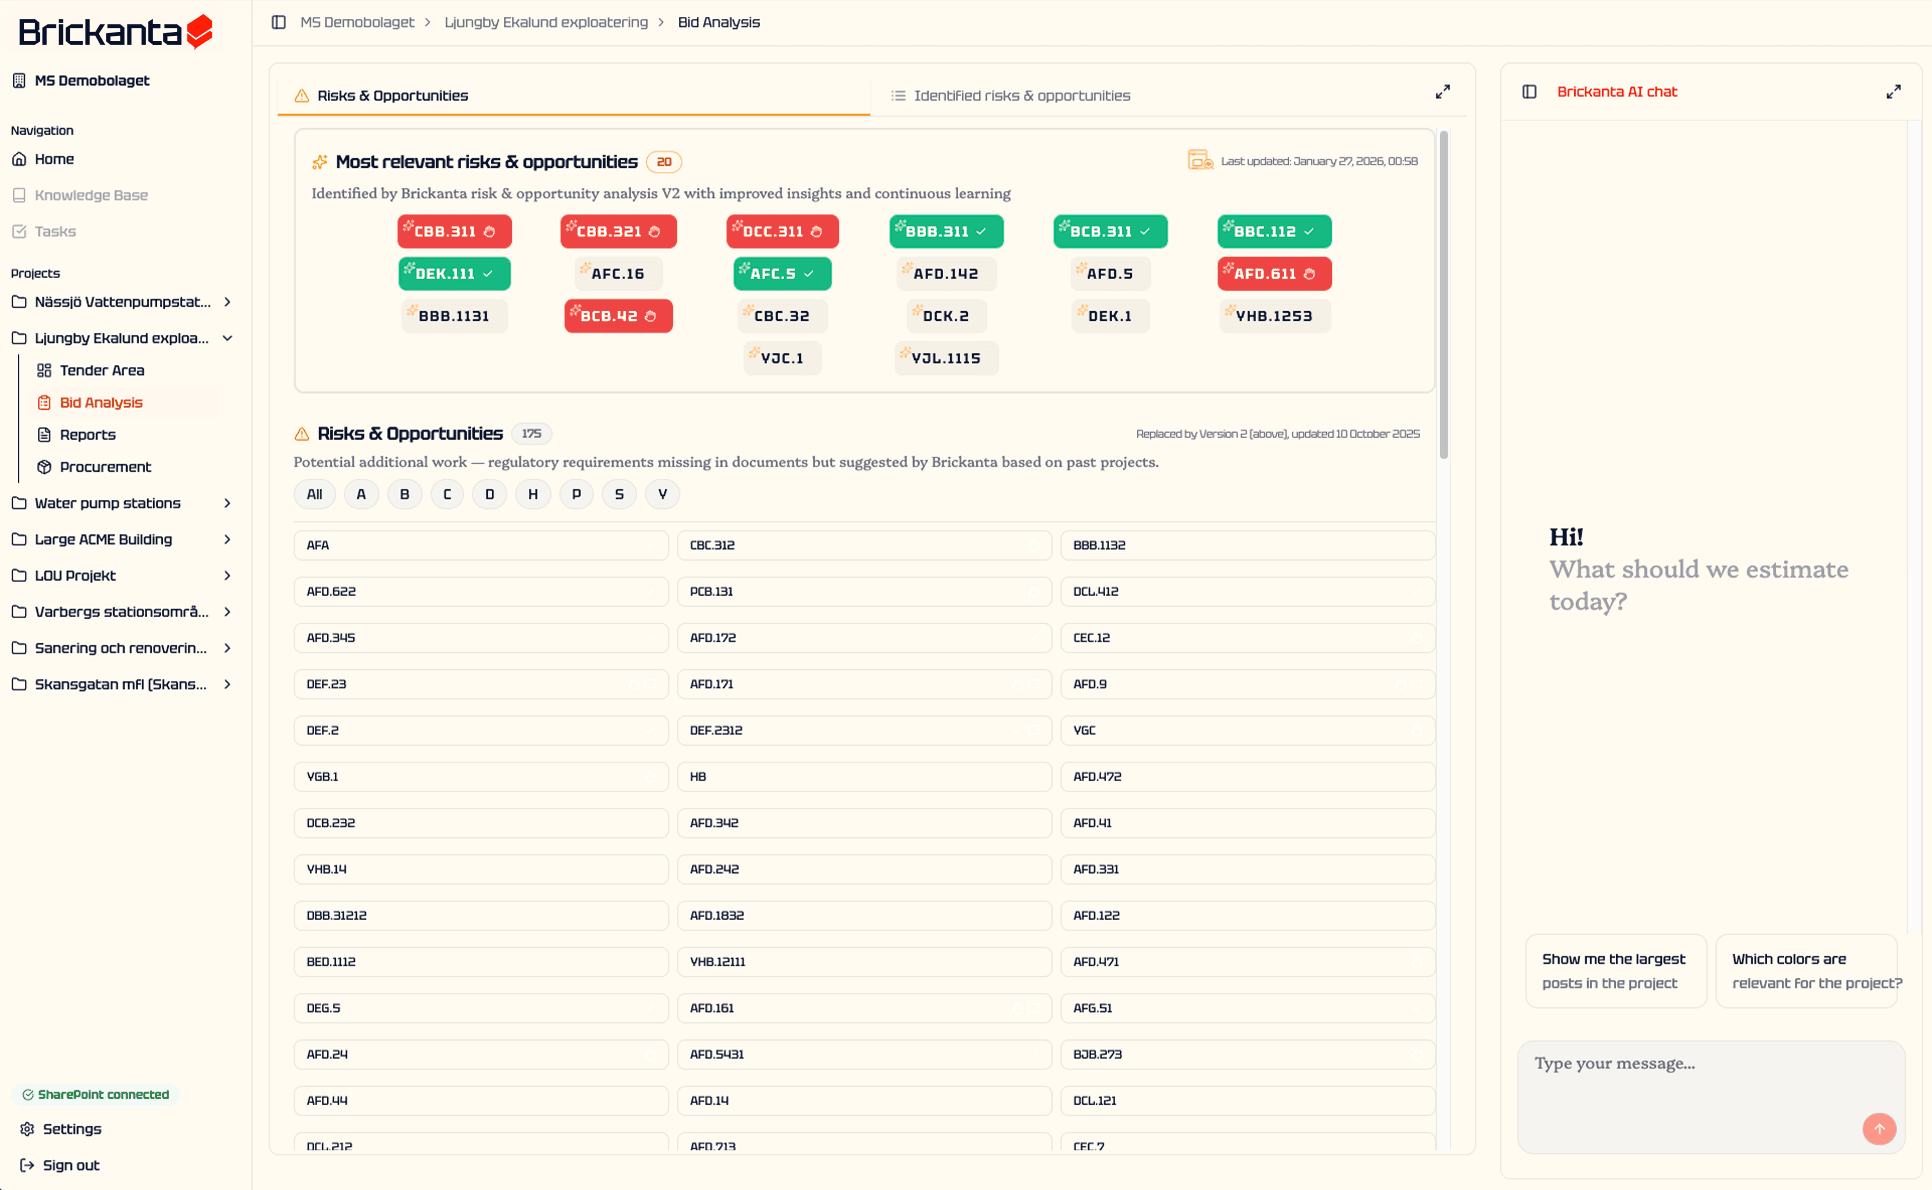Expand the Nässjö Vattenpumpstation project

pos(227,302)
